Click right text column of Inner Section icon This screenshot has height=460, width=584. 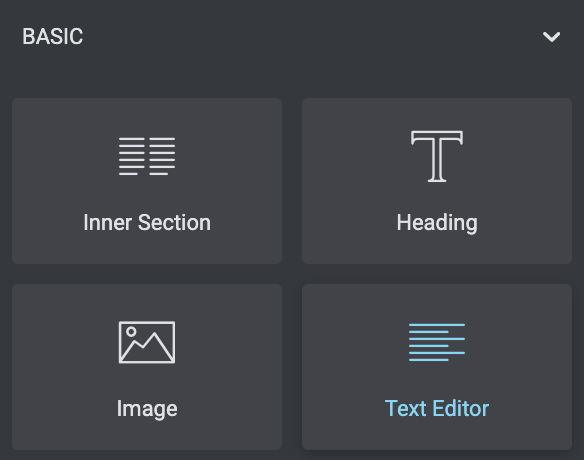[162, 156]
